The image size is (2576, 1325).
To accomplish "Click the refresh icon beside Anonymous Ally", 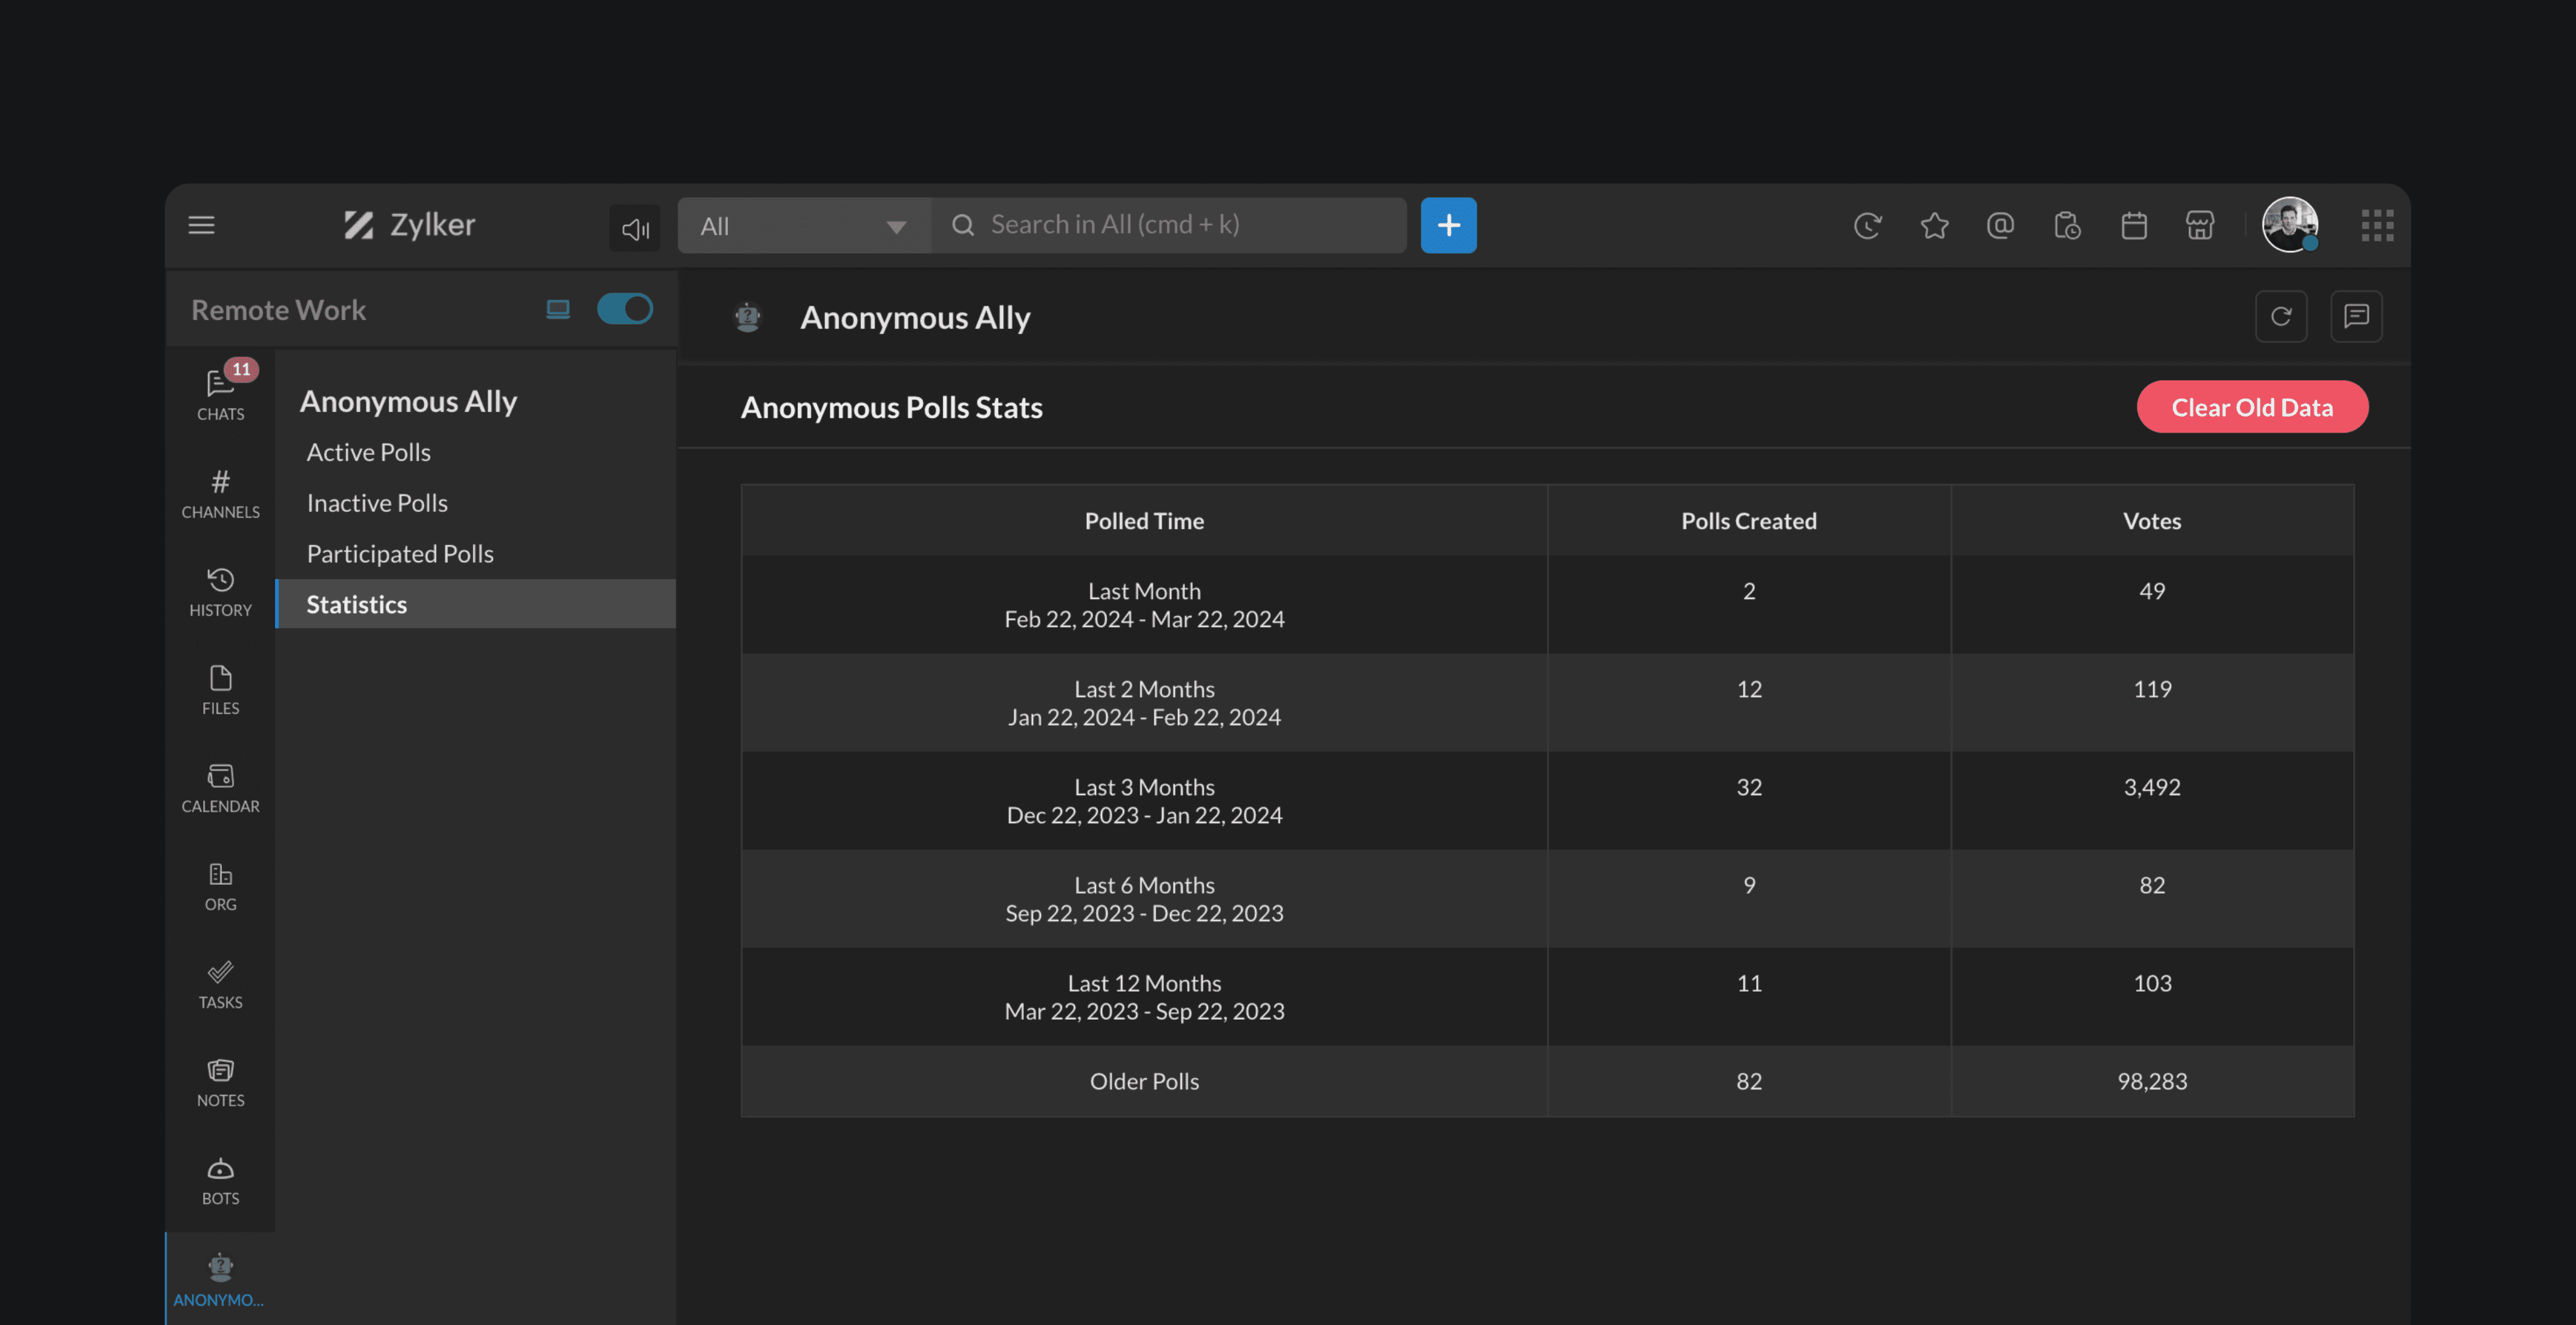I will point(2280,316).
